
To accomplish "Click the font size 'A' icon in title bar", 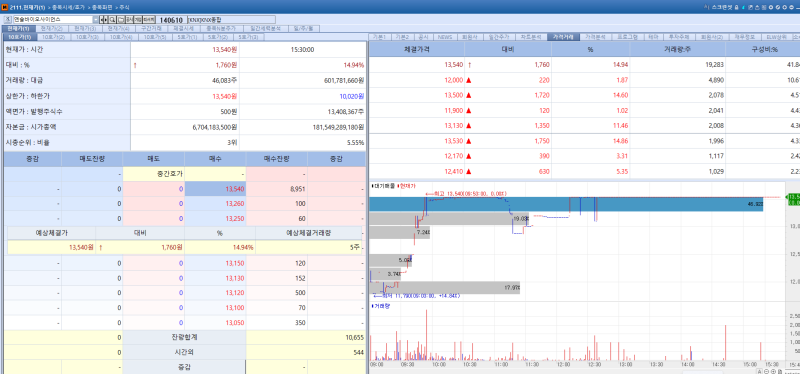I will click(707, 7).
